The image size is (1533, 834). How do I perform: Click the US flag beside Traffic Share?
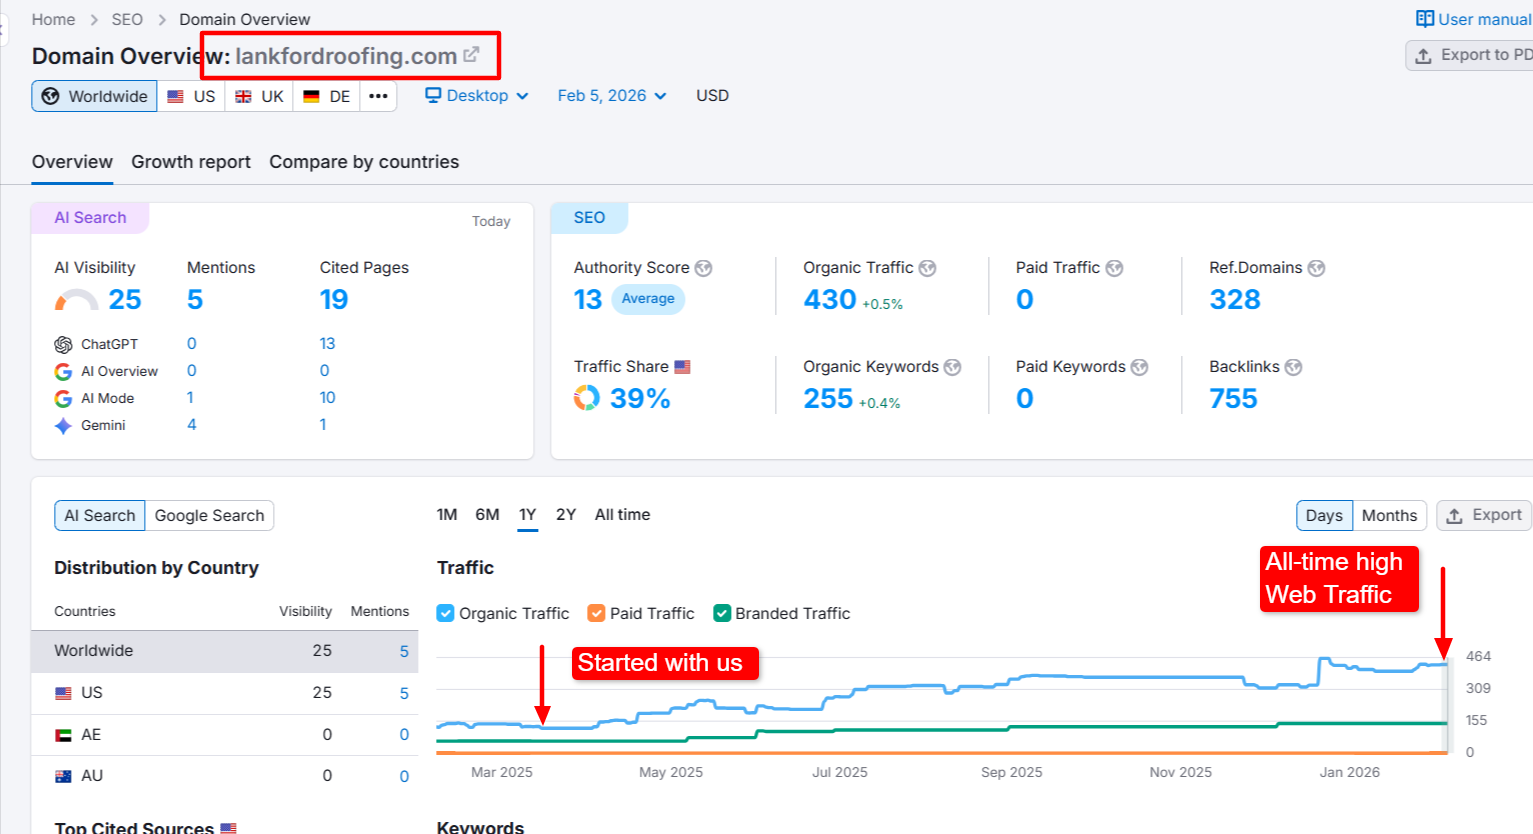(x=681, y=366)
